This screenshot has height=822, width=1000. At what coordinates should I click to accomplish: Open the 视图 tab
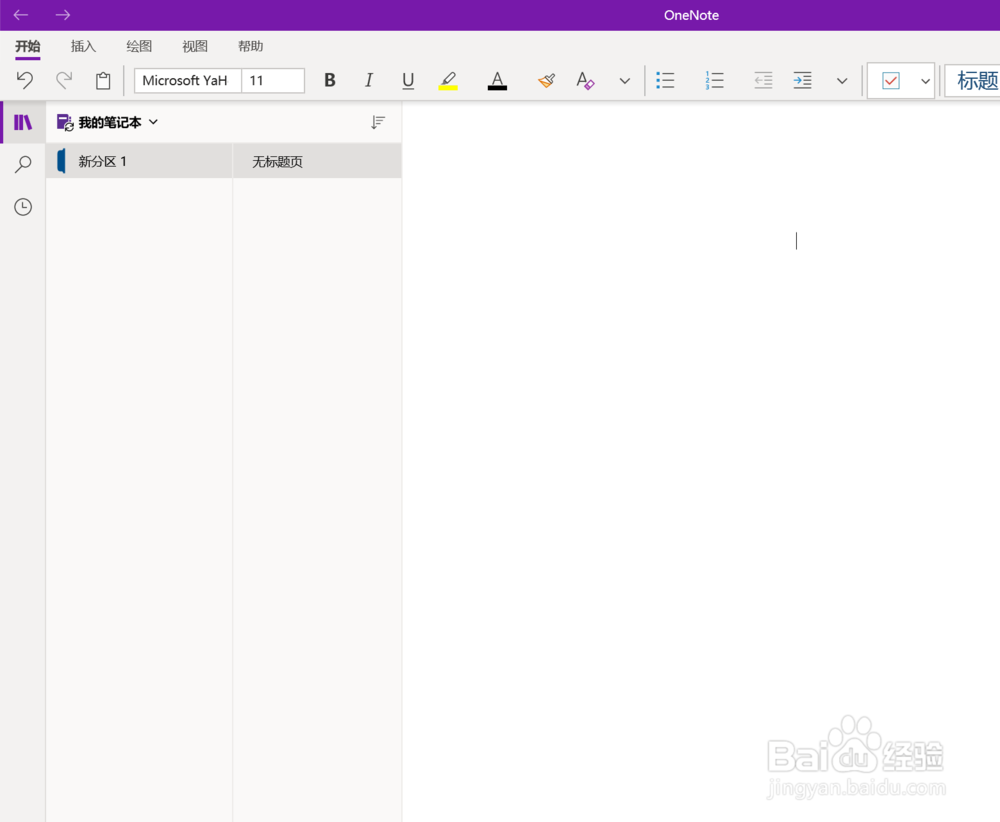(195, 47)
